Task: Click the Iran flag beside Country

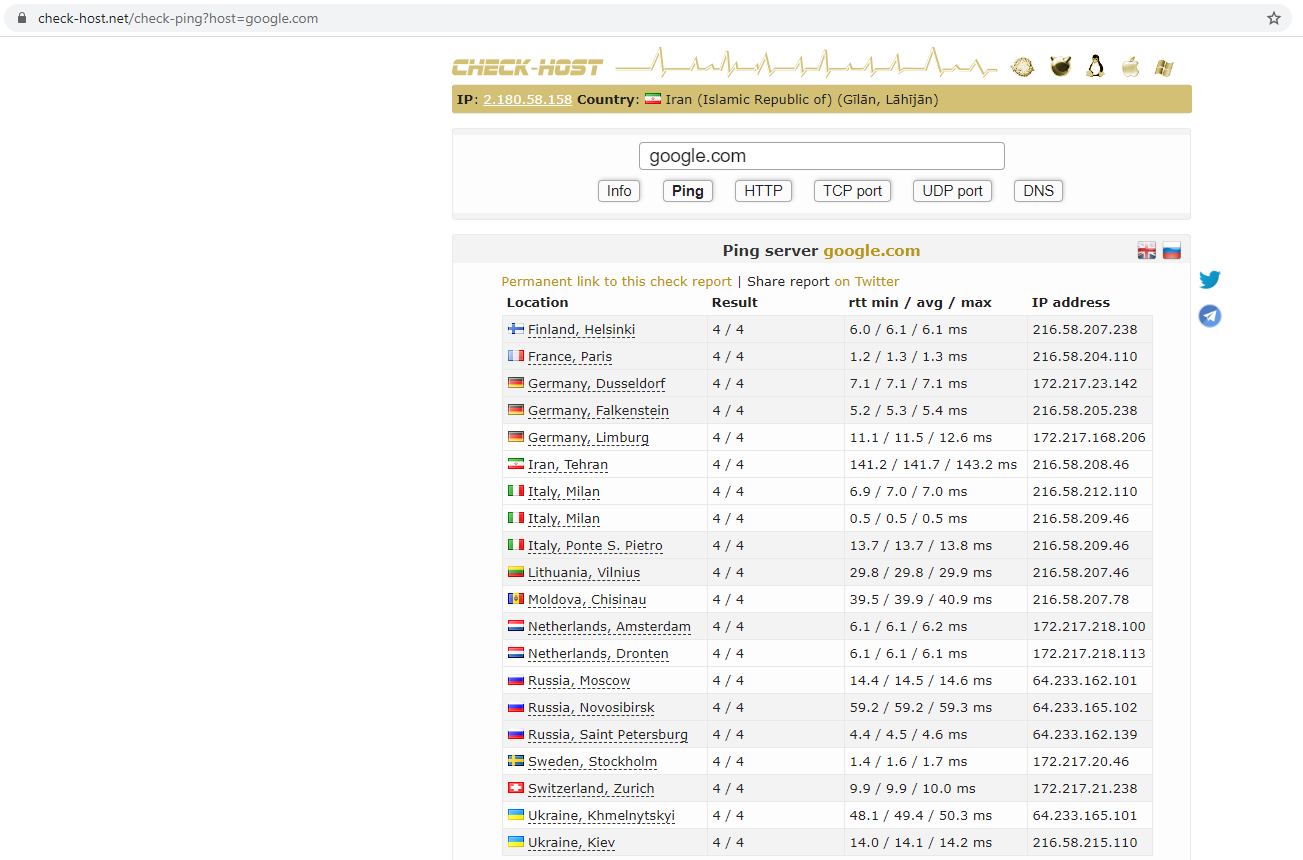Action: [653, 99]
